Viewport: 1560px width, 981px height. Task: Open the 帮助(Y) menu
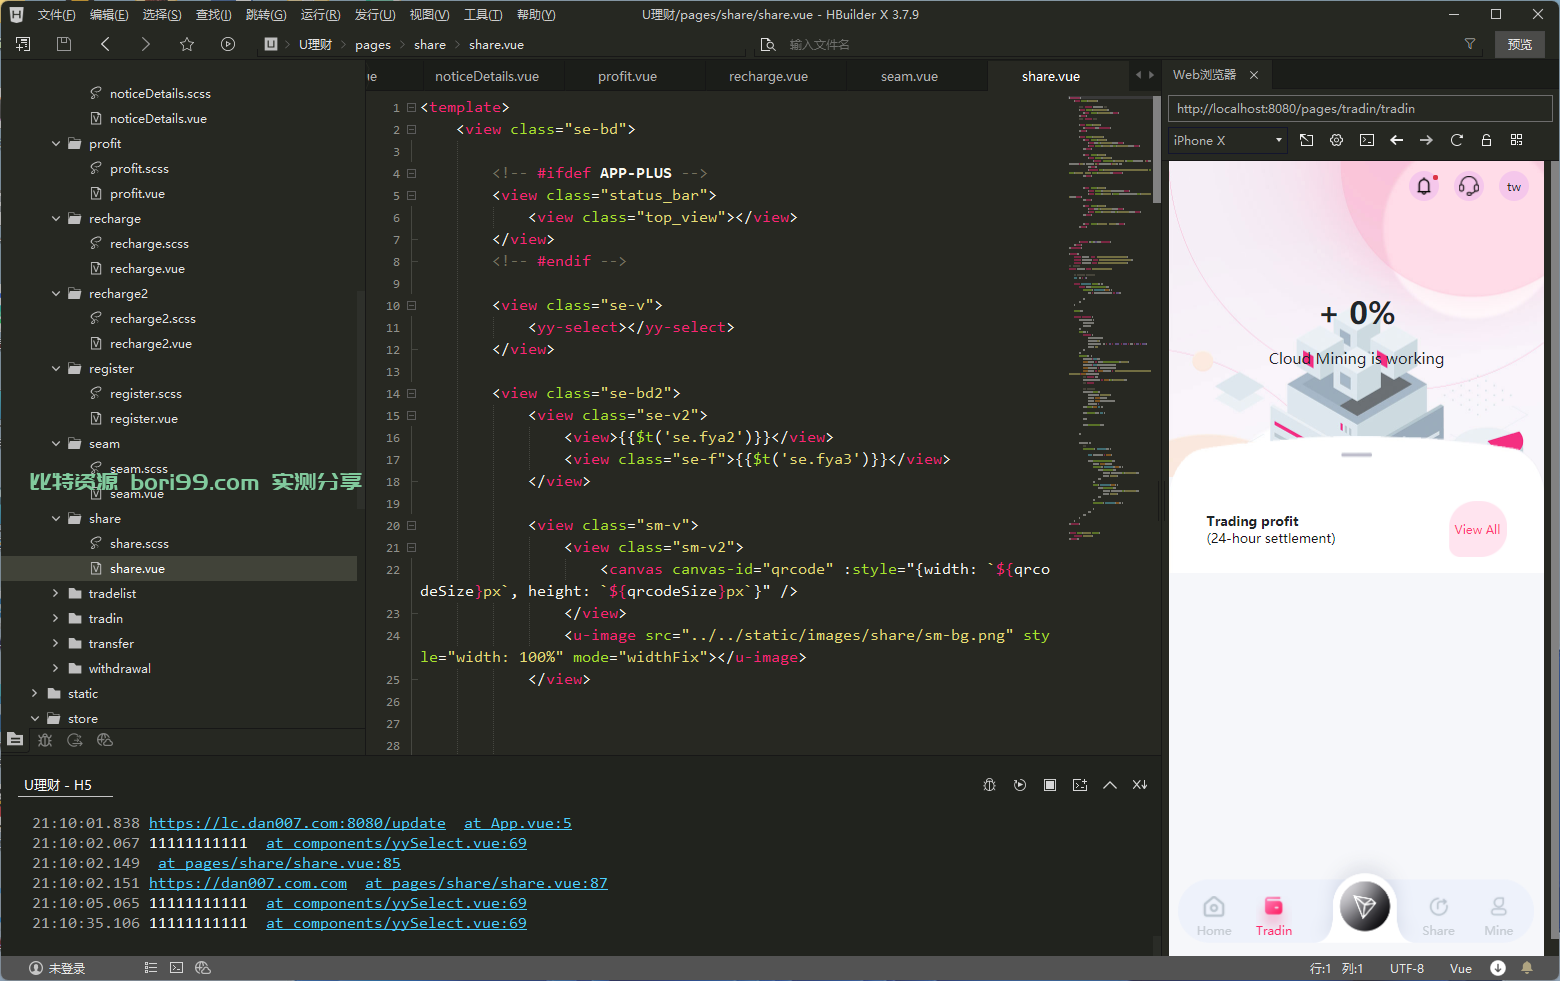536,15
